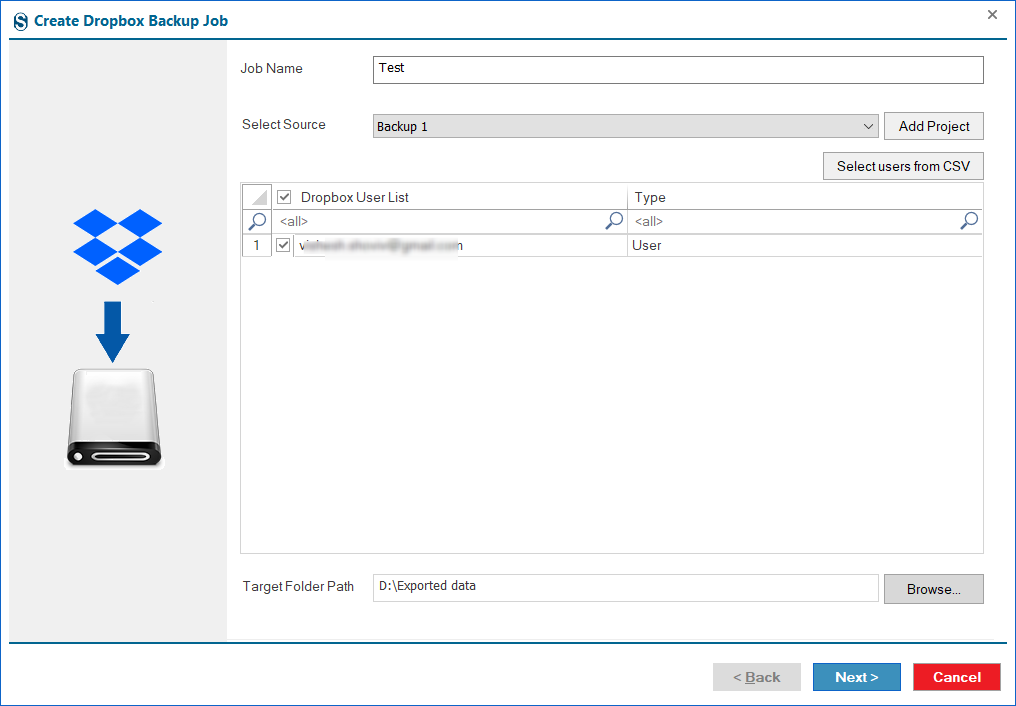This screenshot has height=706, width=1016.
Task: Click the Browse... button
Action: (x=934, y=589)
